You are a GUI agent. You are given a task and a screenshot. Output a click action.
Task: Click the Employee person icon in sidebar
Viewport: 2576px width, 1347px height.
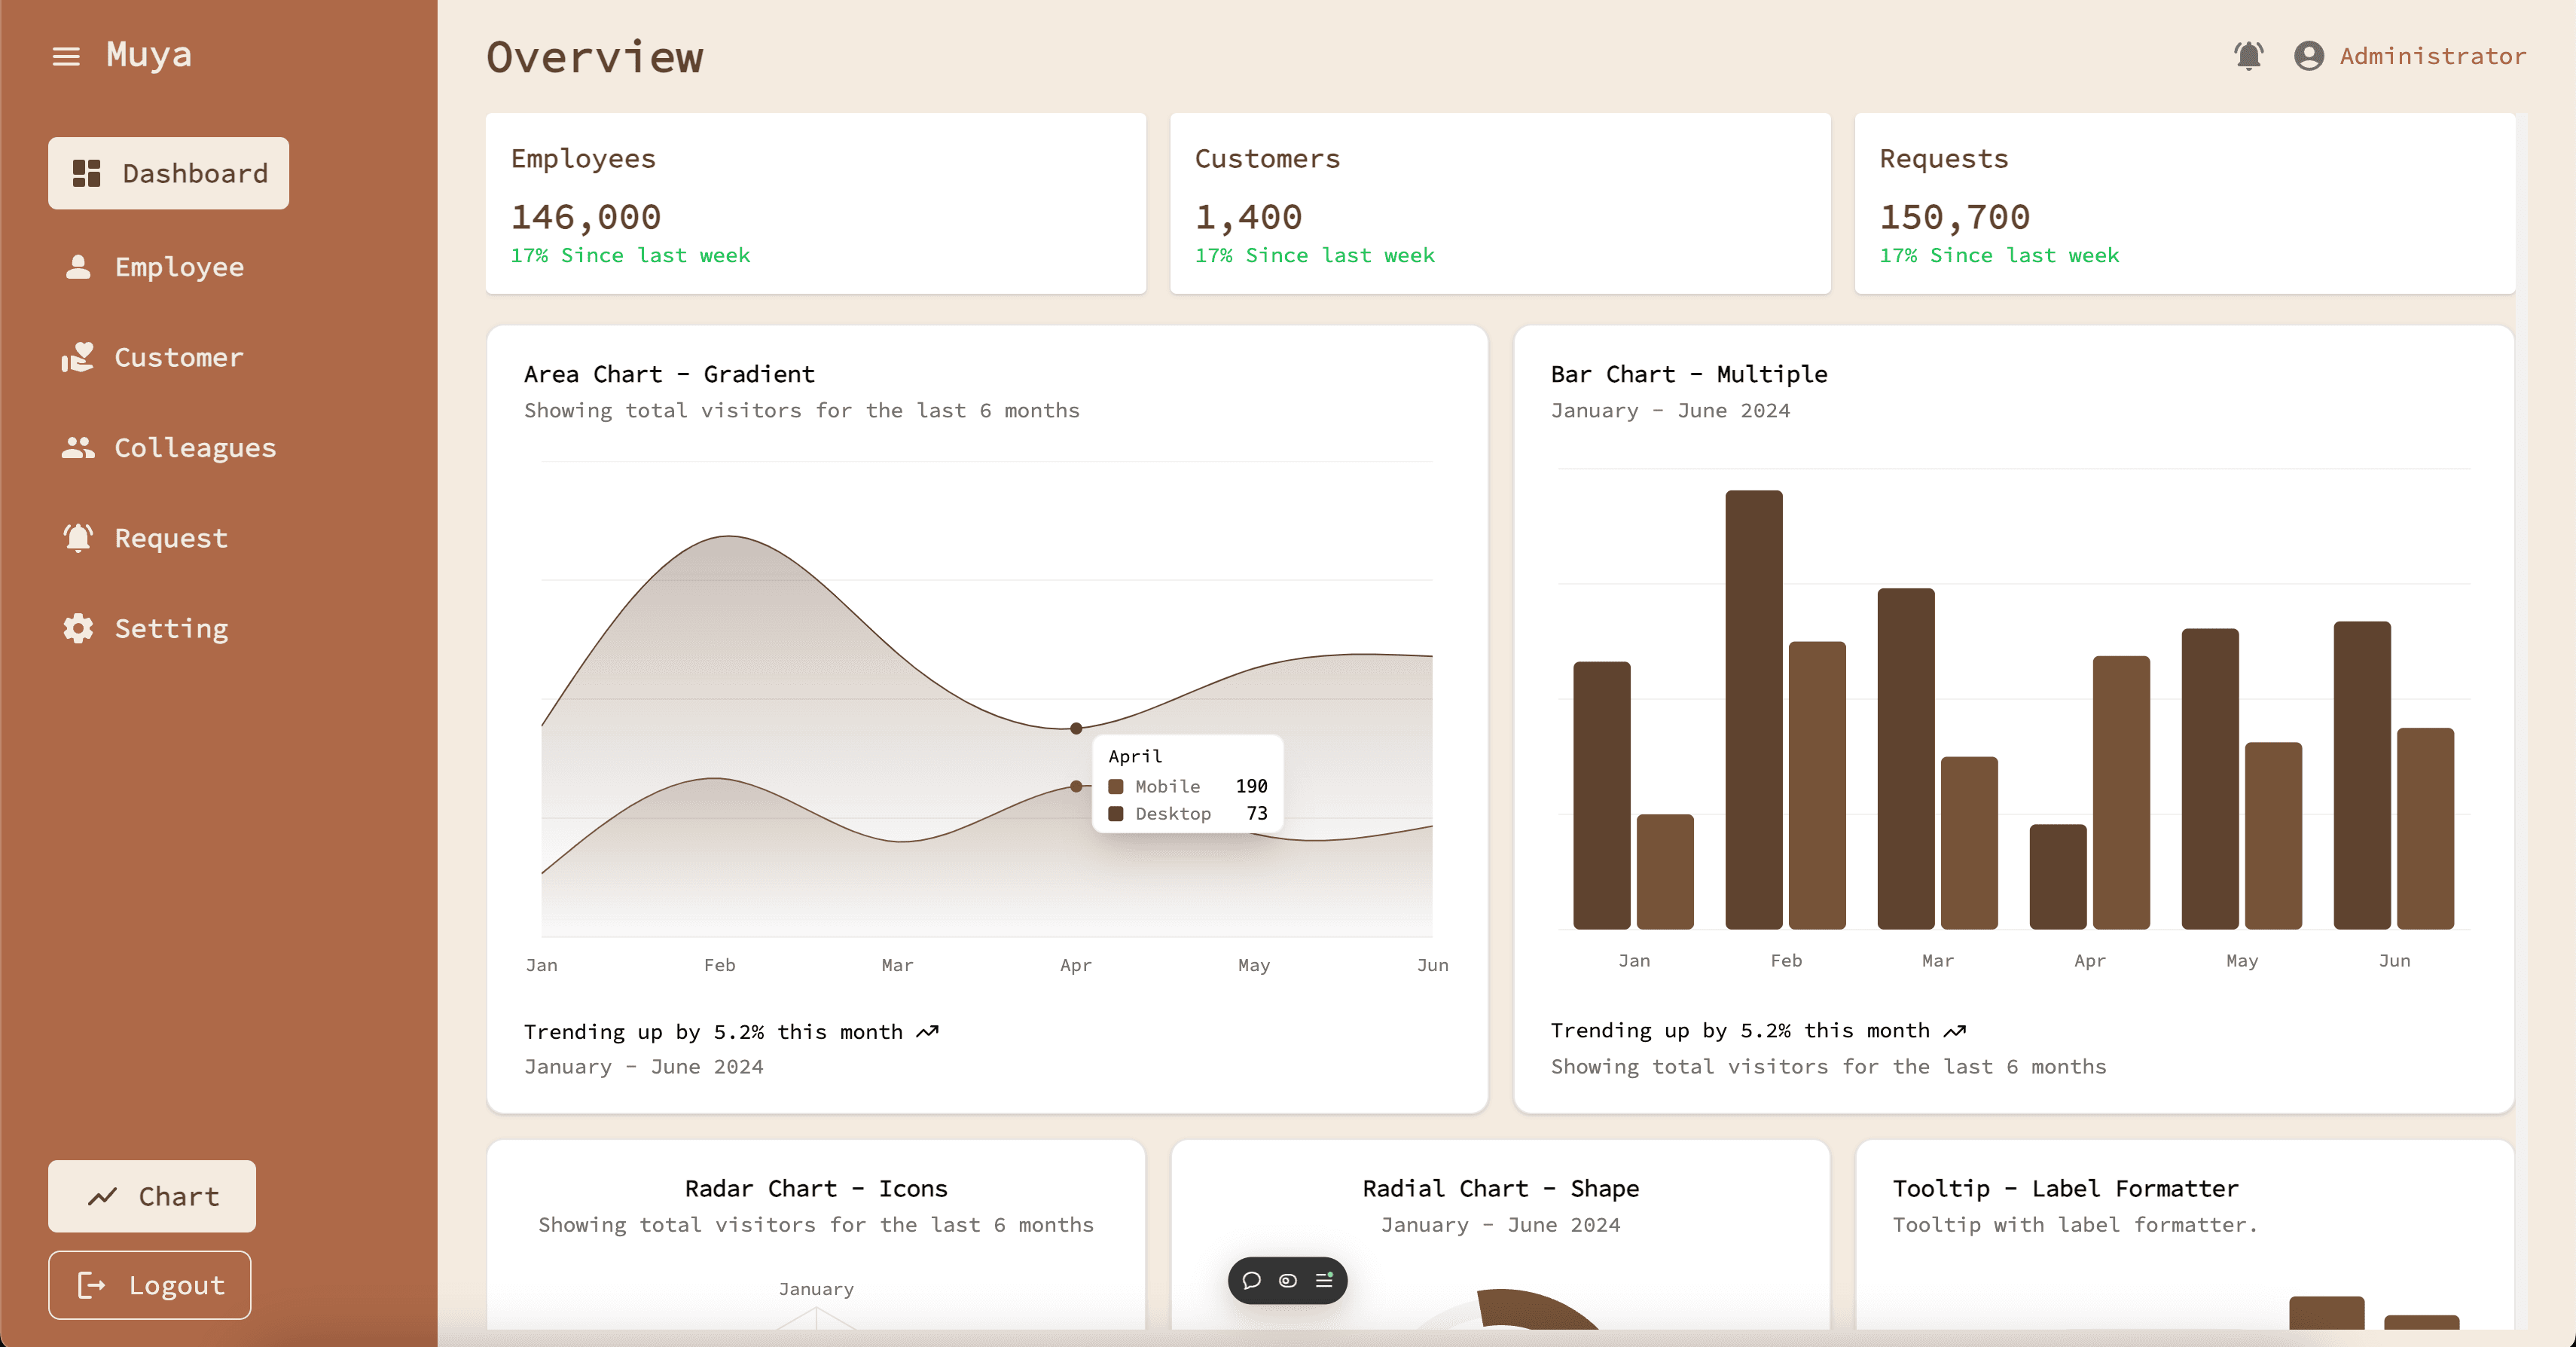(x=78, y=266)
